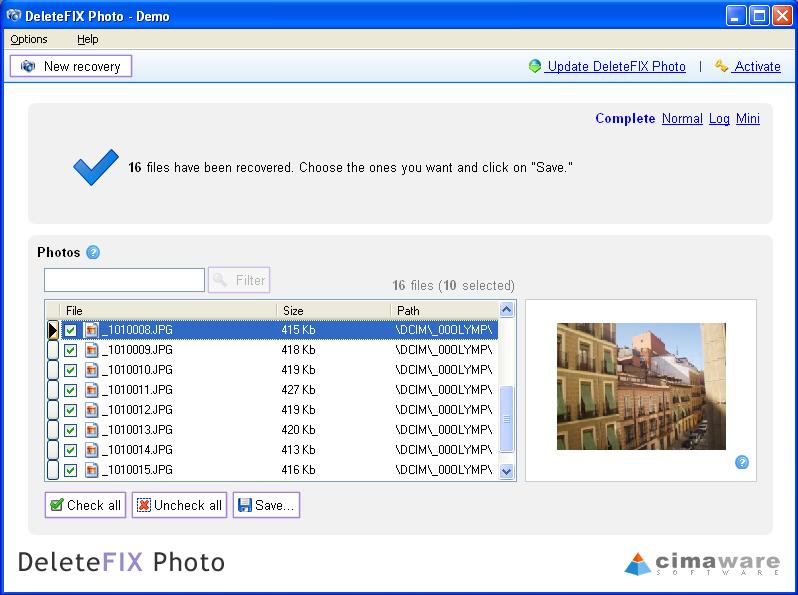The width and height of the screenshot is (798, 595).
Task: Select the _1010009.JPG file name
Action: click(x=137, y=350)
